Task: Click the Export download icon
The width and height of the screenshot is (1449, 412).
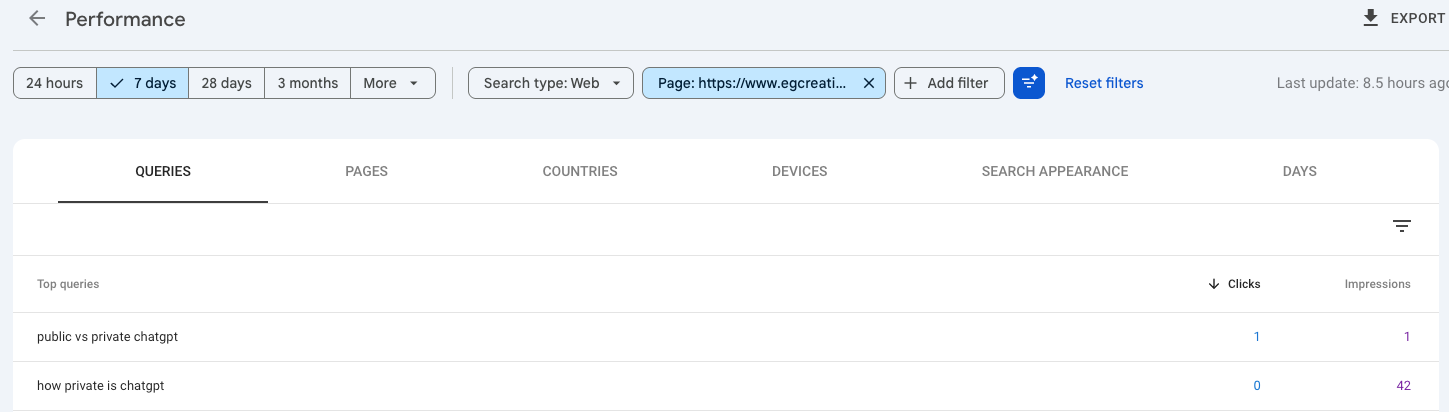Action: tap(1371, 19)
